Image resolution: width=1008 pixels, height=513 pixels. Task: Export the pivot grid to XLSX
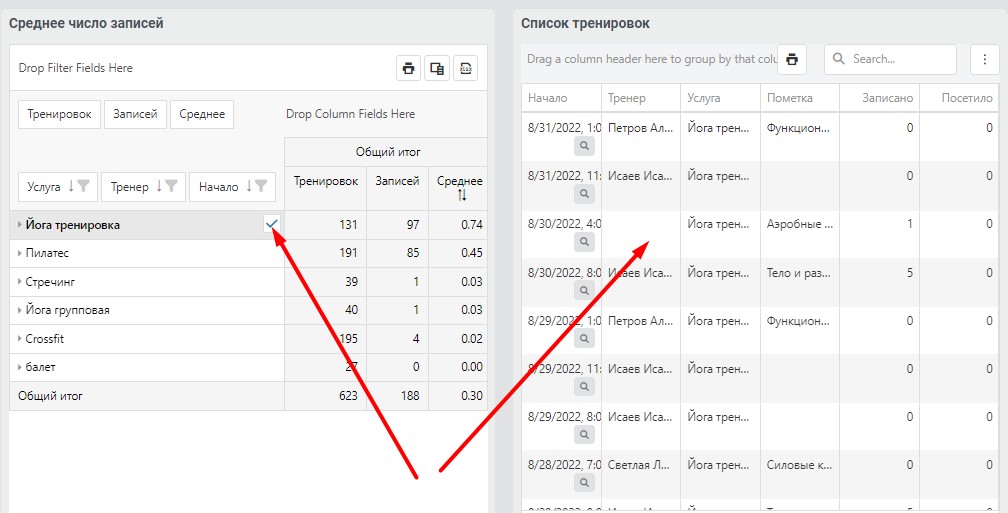(465, 68)
